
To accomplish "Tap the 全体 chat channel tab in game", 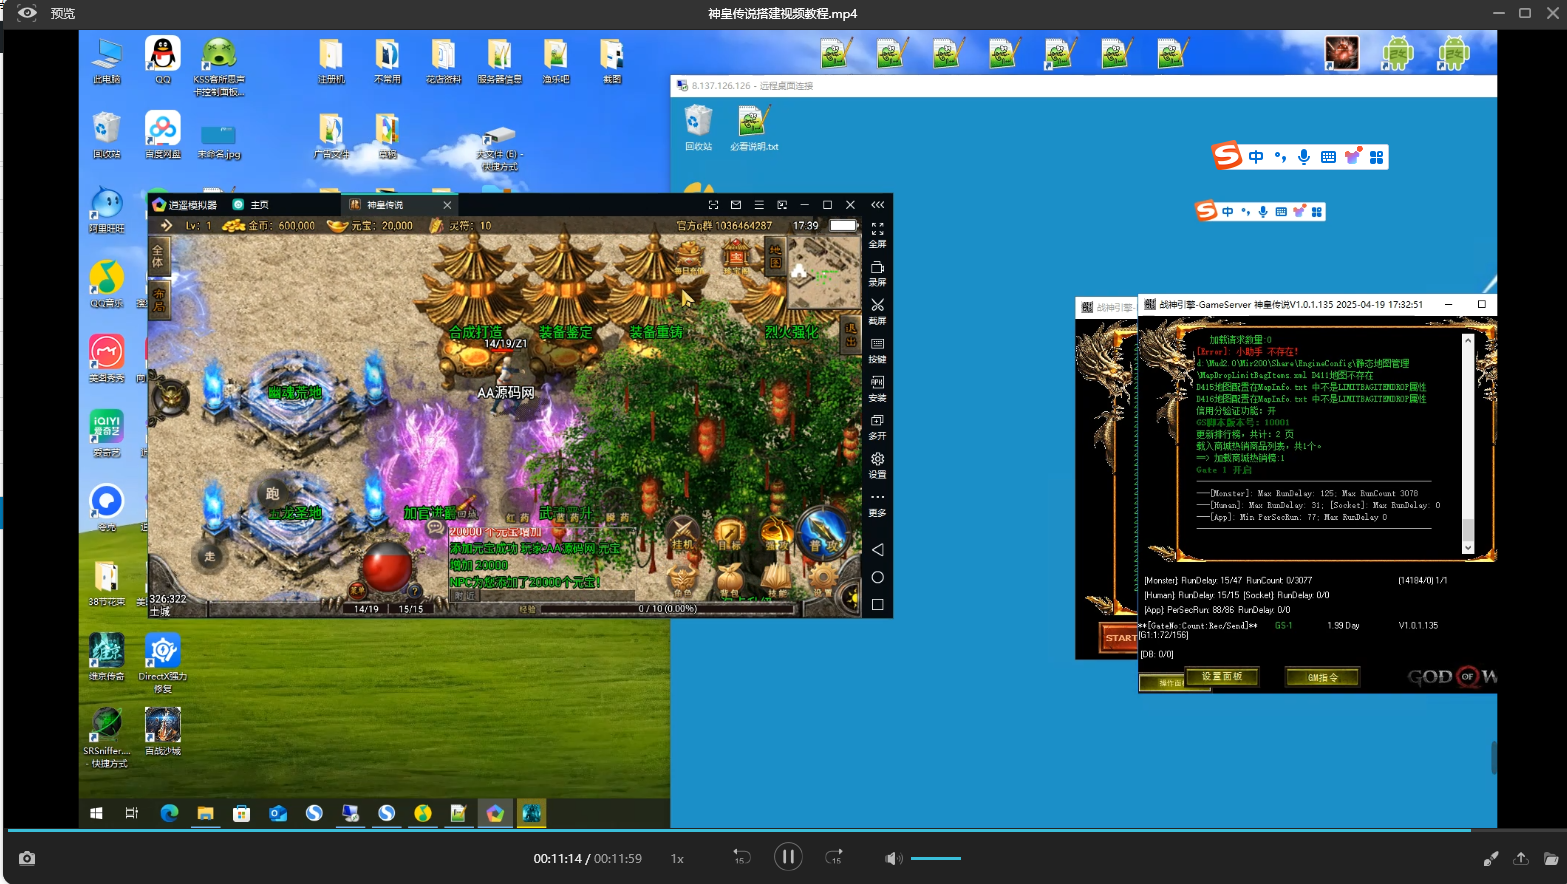I will tap(158, 255).
